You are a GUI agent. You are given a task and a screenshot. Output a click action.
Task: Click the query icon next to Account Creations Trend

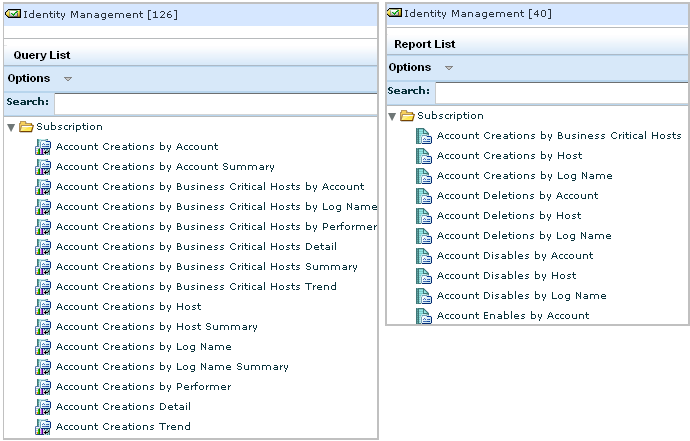tap(43, 427)
